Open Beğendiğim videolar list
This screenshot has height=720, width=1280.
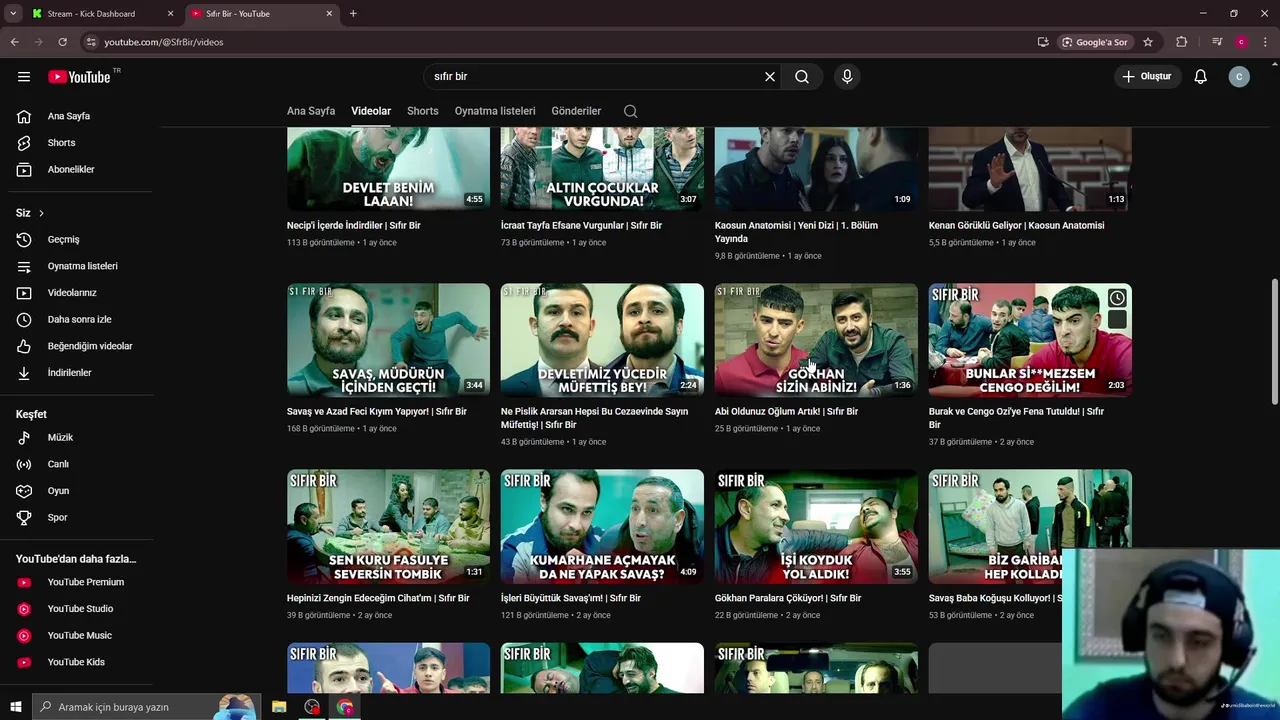(x=80, y=346)
